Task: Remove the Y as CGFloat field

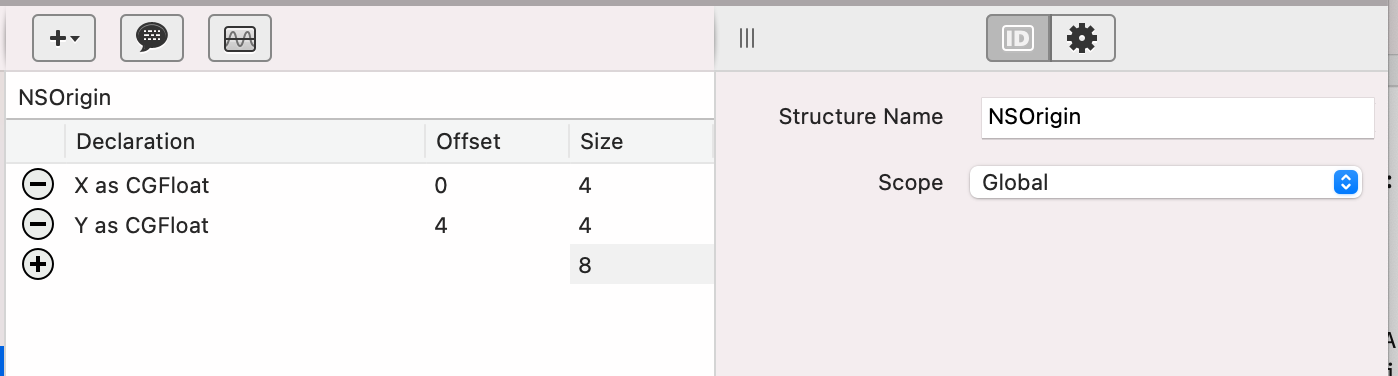Action: click(37, 225)
